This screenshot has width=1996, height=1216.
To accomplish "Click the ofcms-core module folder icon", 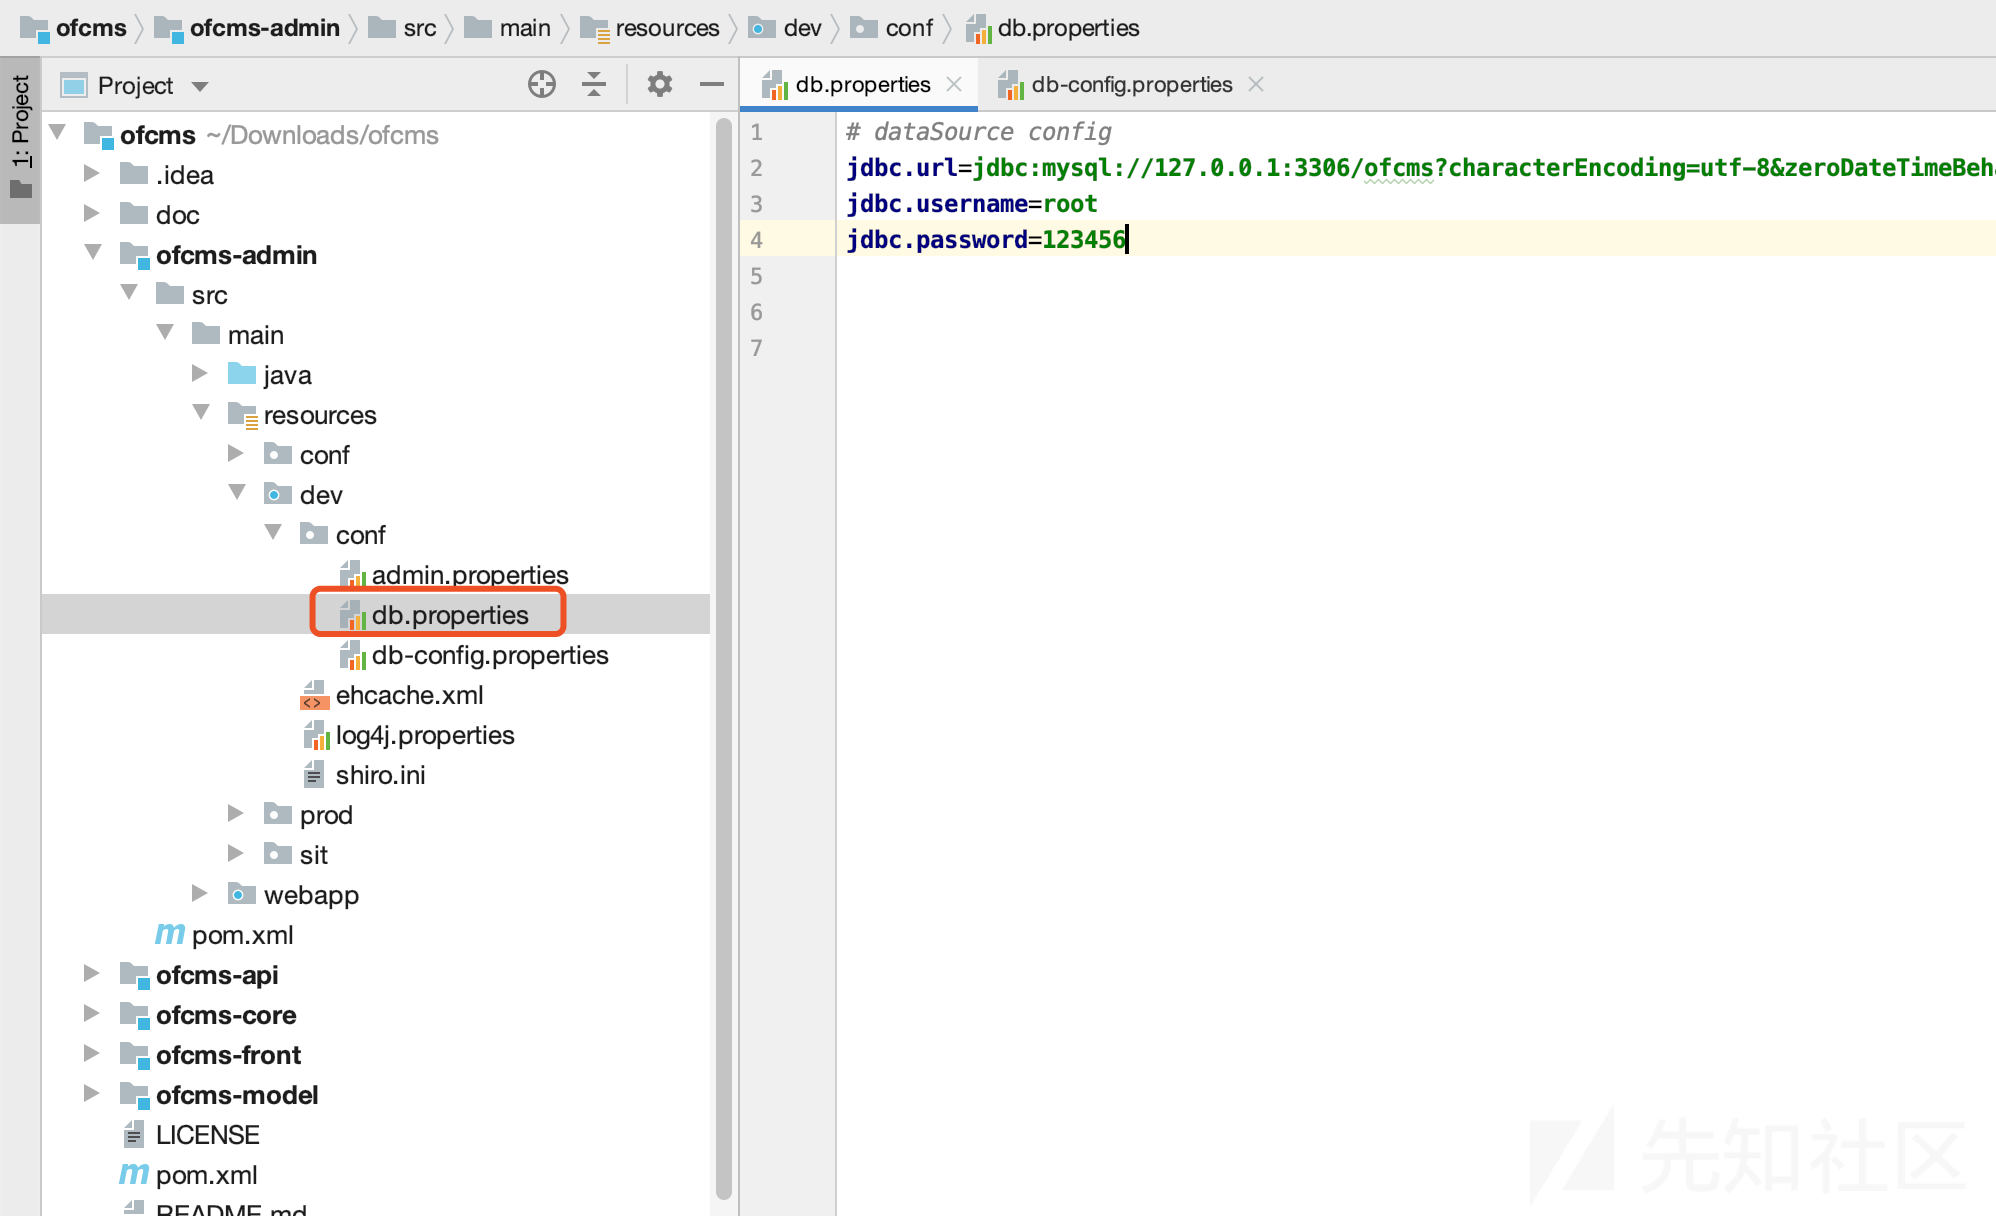I will pyautogui.click(x=135, y=1015).
